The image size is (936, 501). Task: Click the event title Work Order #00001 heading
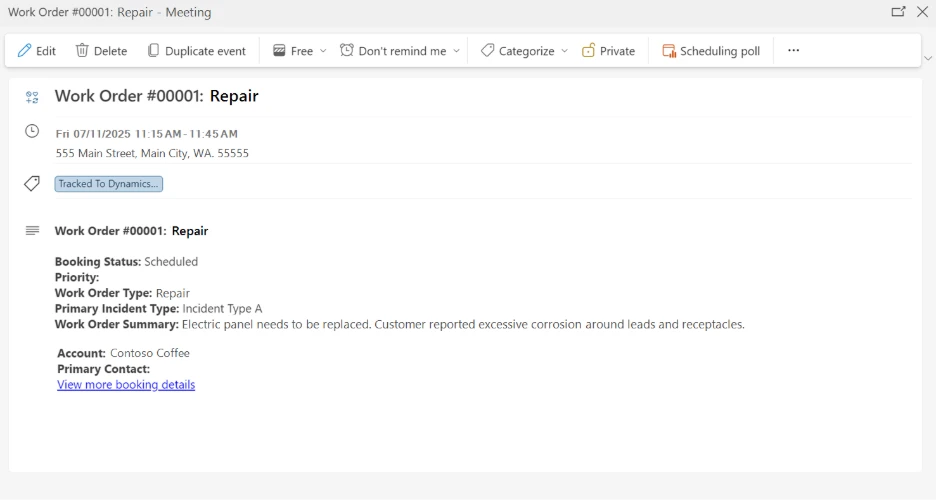pyautogui.click(x=156, y=96)
